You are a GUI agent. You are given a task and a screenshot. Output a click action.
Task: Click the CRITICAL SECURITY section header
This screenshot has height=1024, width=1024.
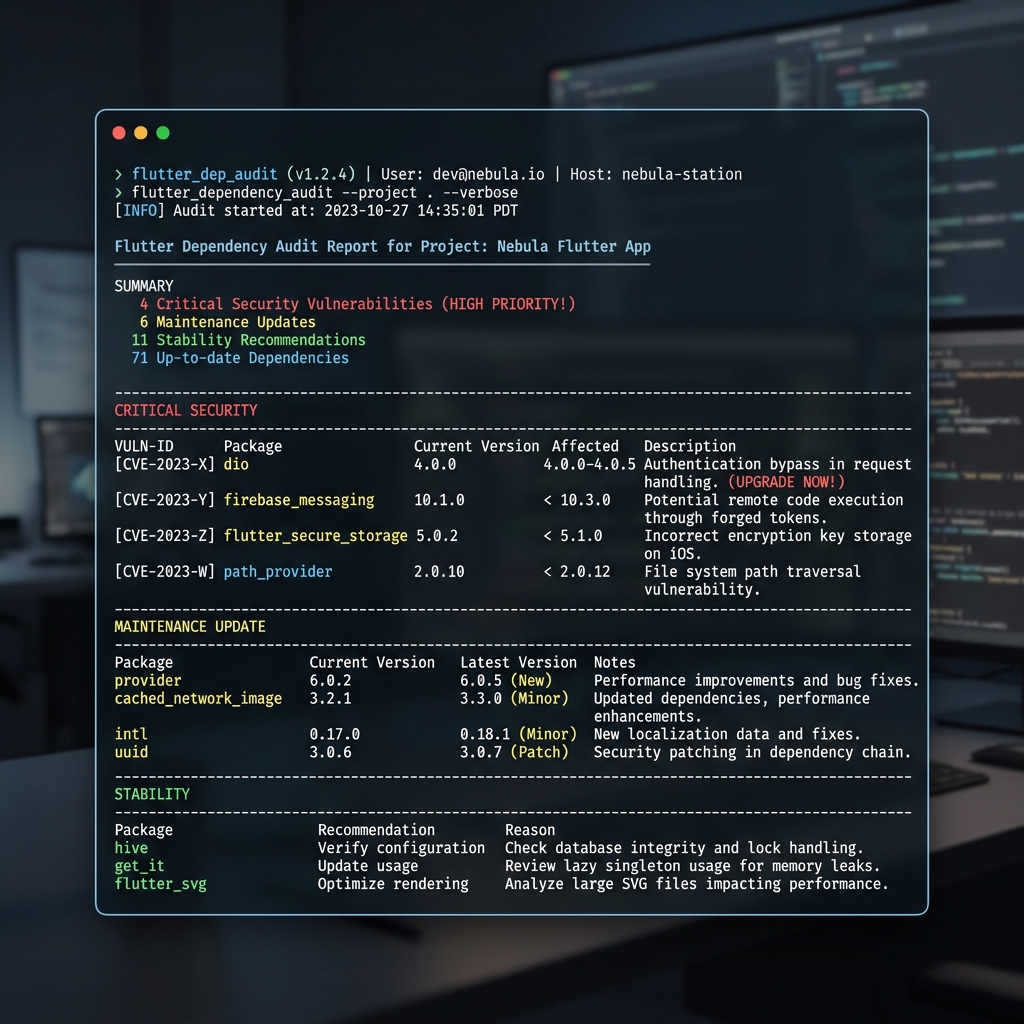185,411
